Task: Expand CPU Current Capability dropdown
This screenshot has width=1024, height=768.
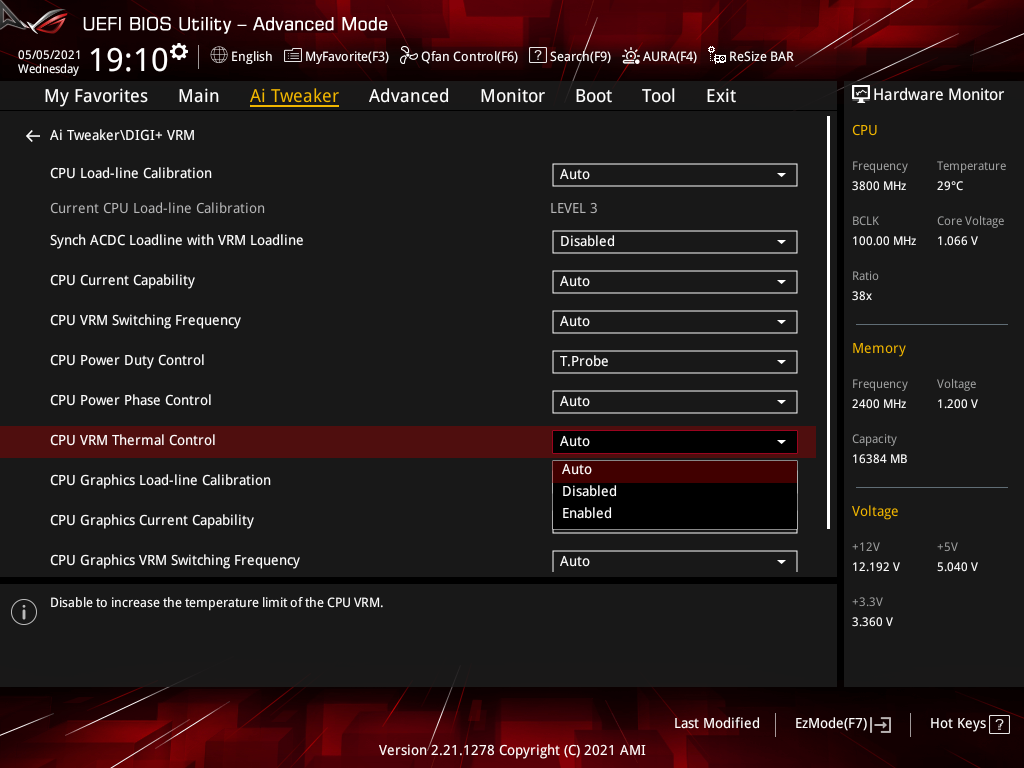Action: coord(675,281)
